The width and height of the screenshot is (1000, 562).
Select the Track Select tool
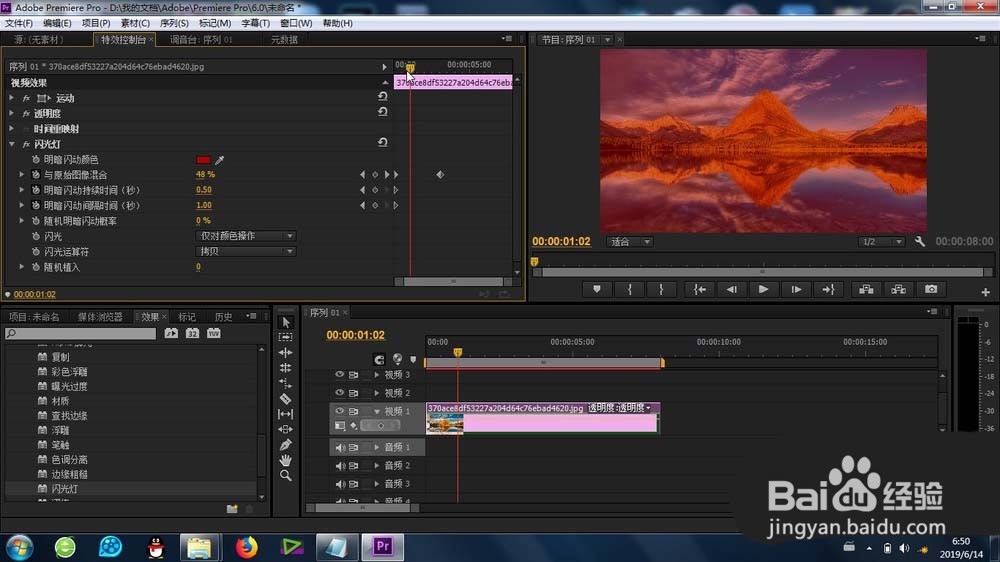click(x=286, y=337)
